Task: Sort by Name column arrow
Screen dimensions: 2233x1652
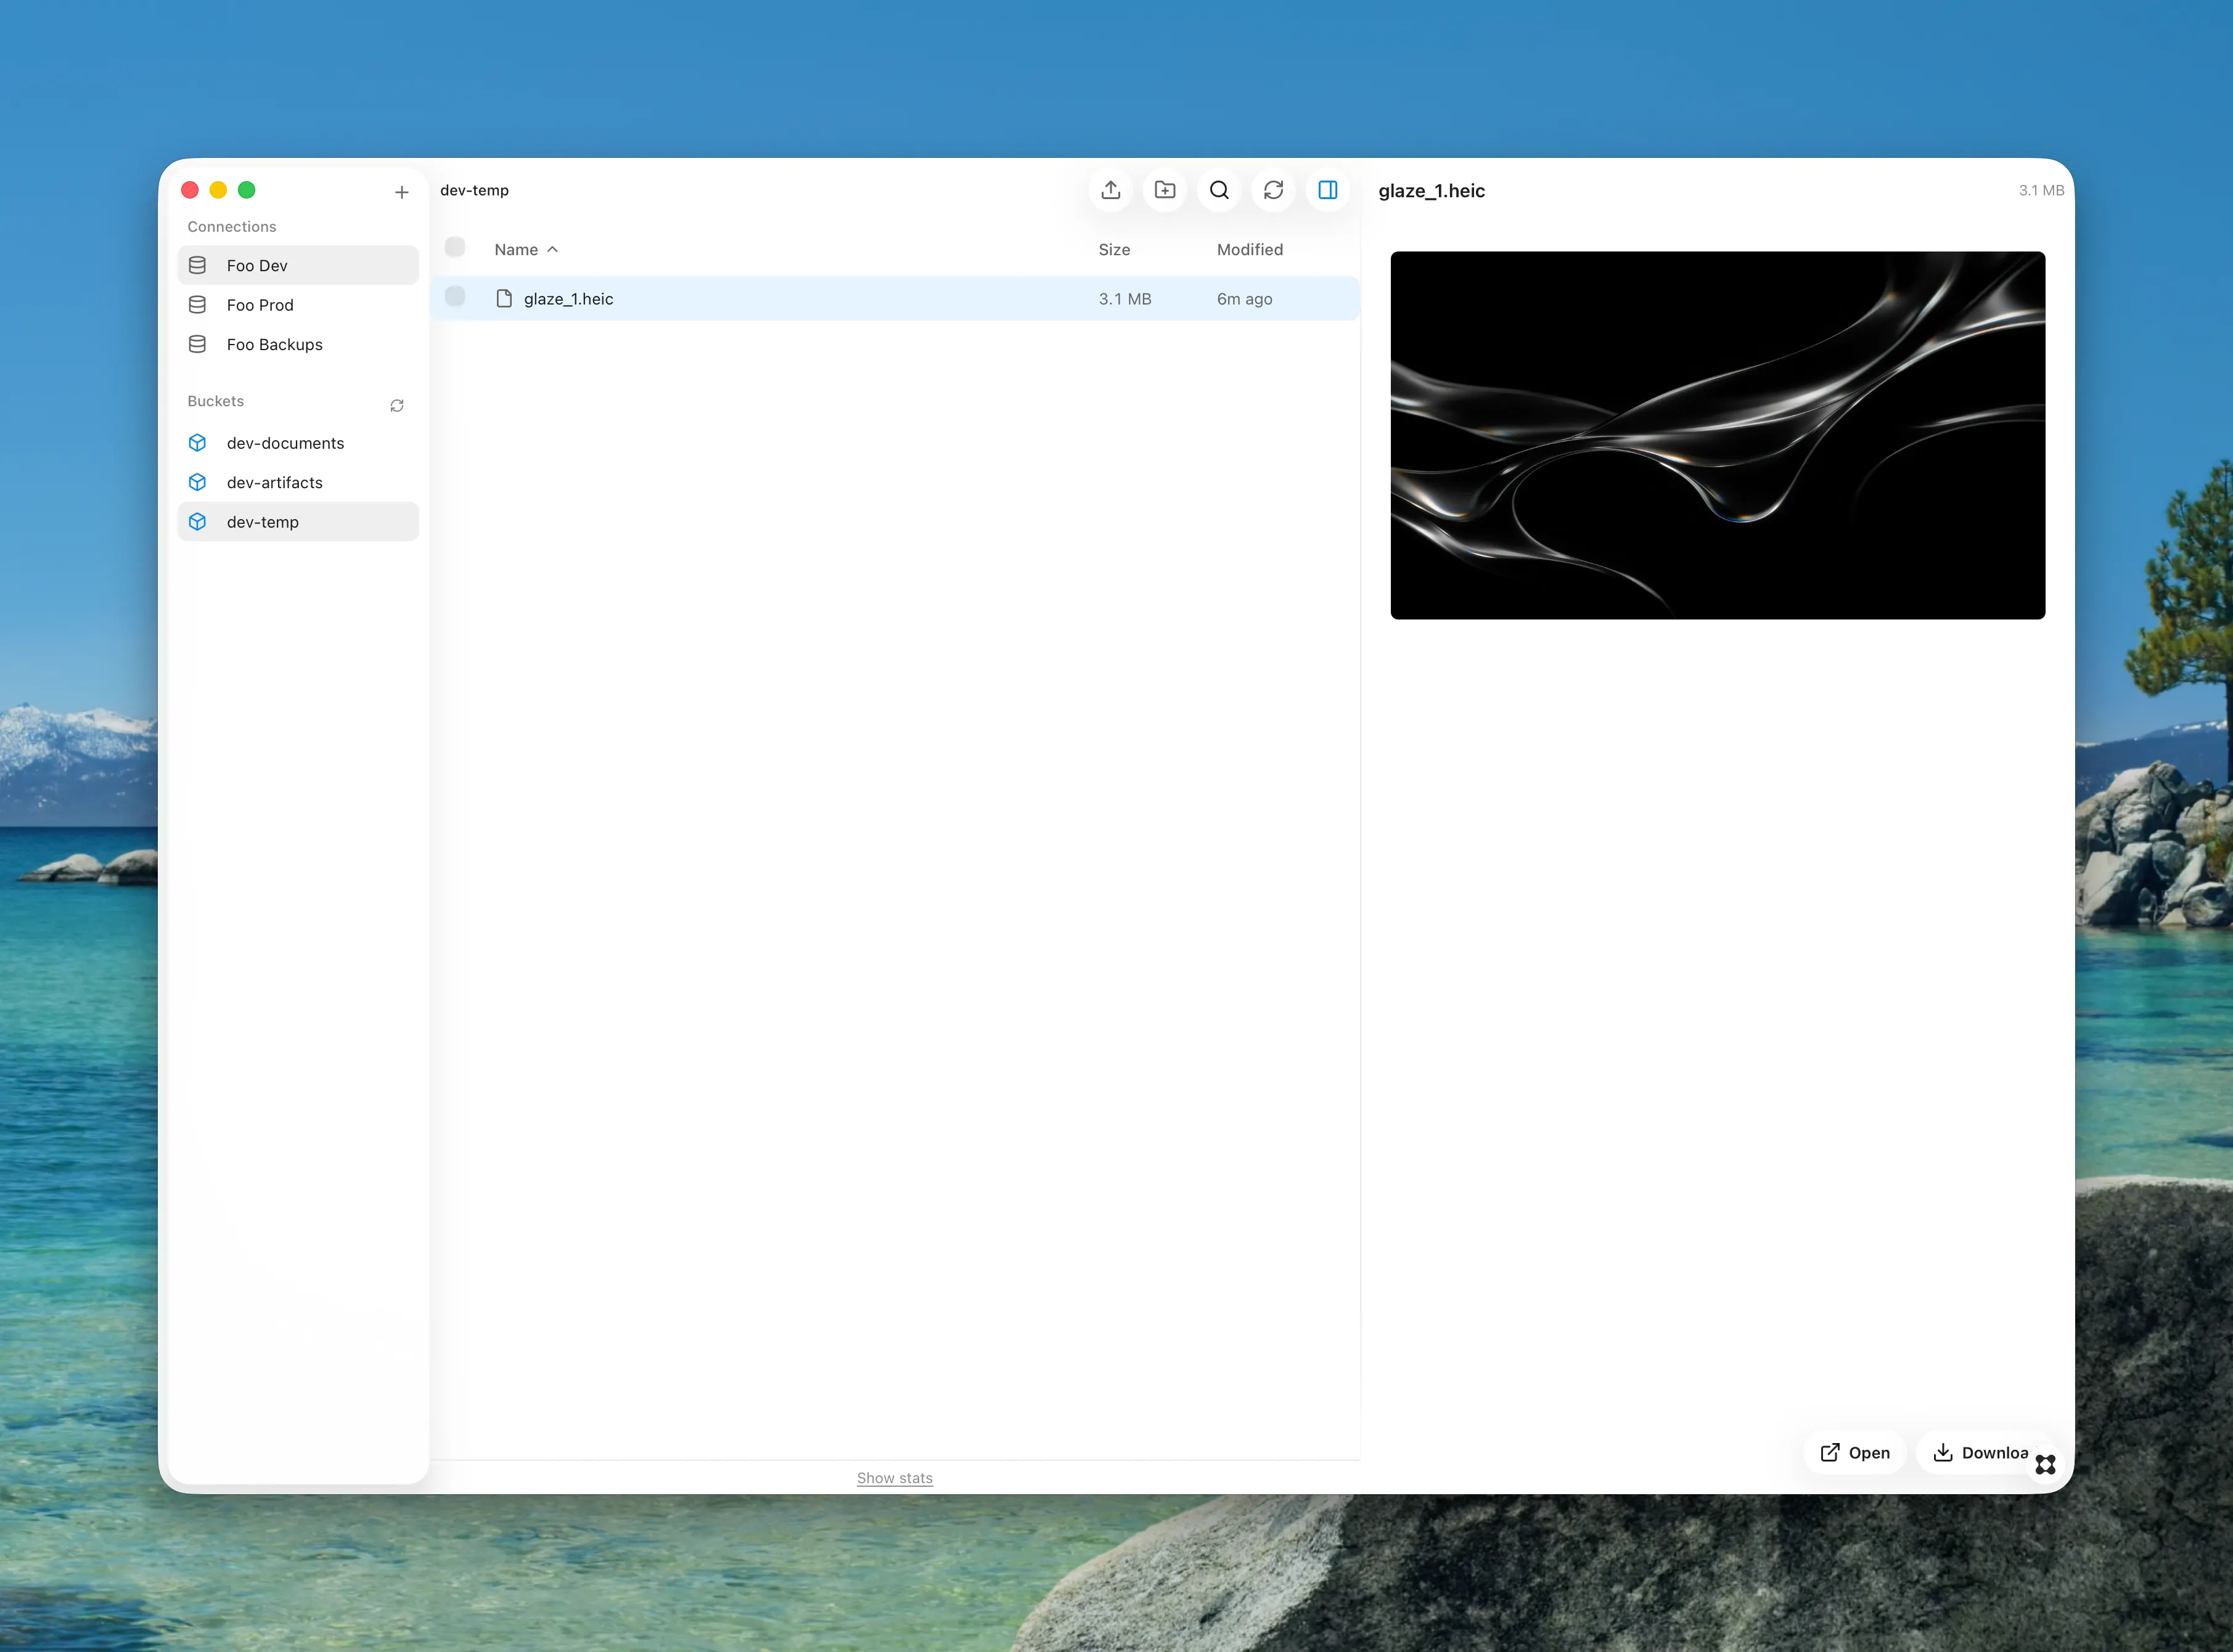Action: tap(552, 249)
